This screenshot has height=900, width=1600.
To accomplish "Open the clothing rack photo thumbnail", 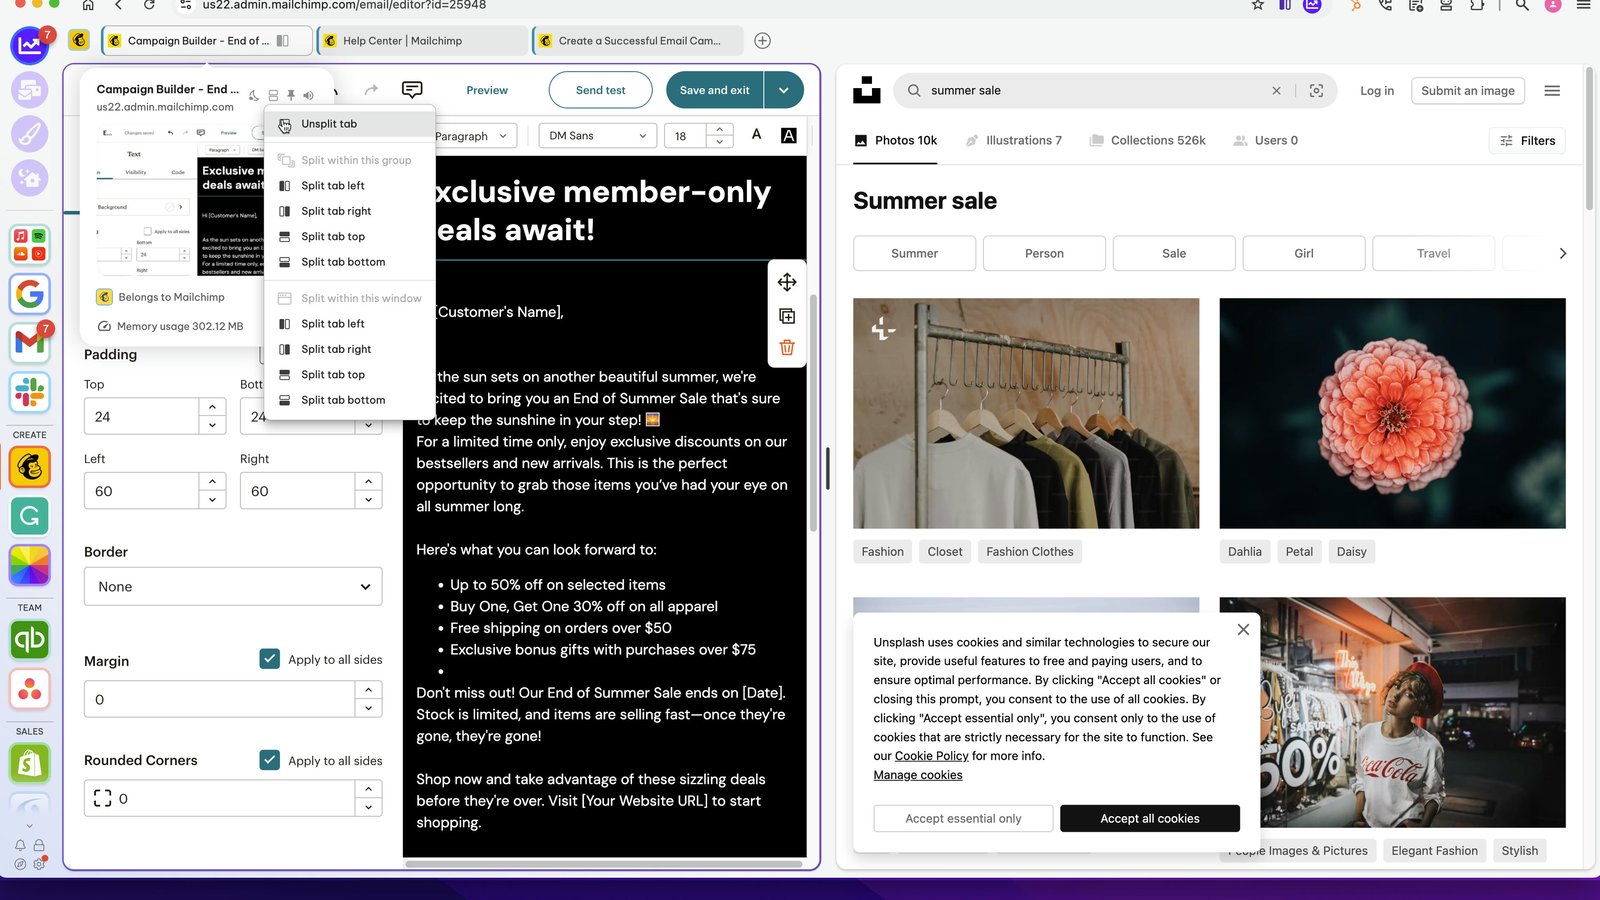I will point(1026,413).
